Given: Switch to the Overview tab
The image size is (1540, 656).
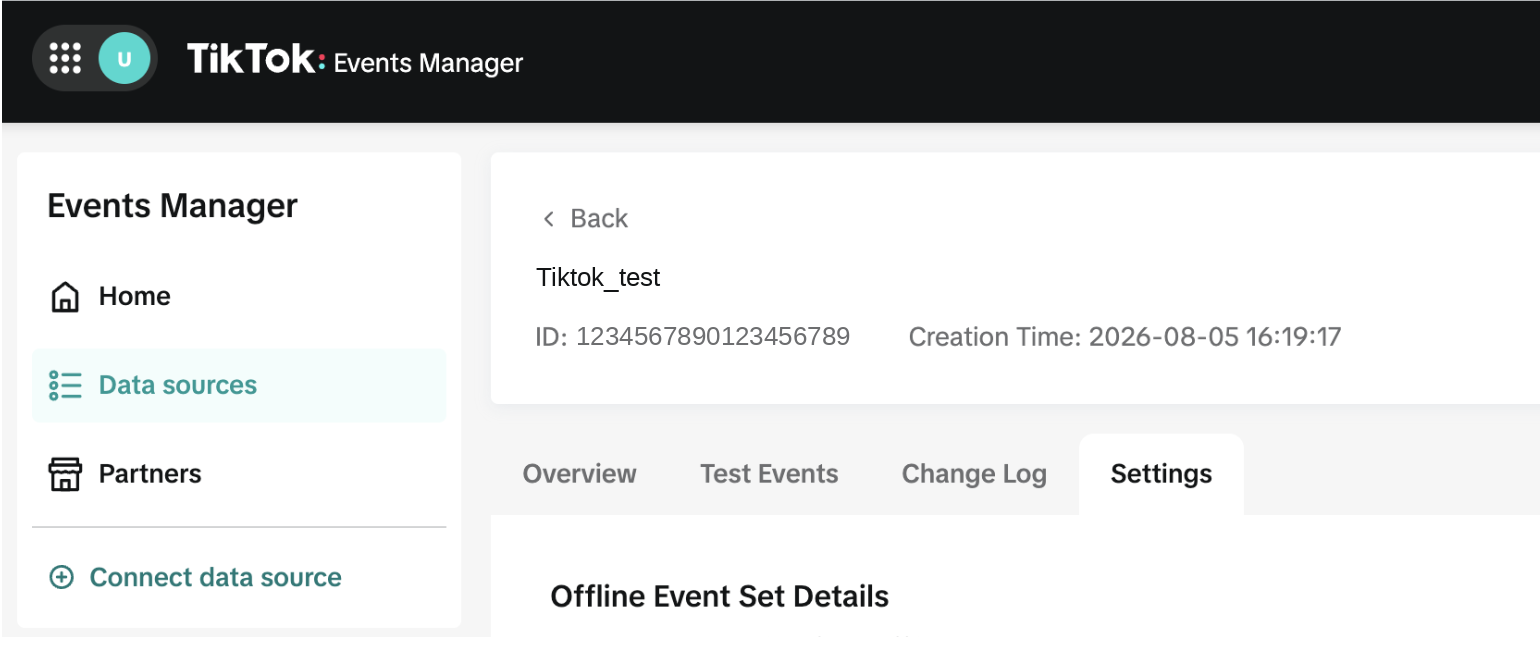Looking at the screenshot, I should tap(579, 474).
